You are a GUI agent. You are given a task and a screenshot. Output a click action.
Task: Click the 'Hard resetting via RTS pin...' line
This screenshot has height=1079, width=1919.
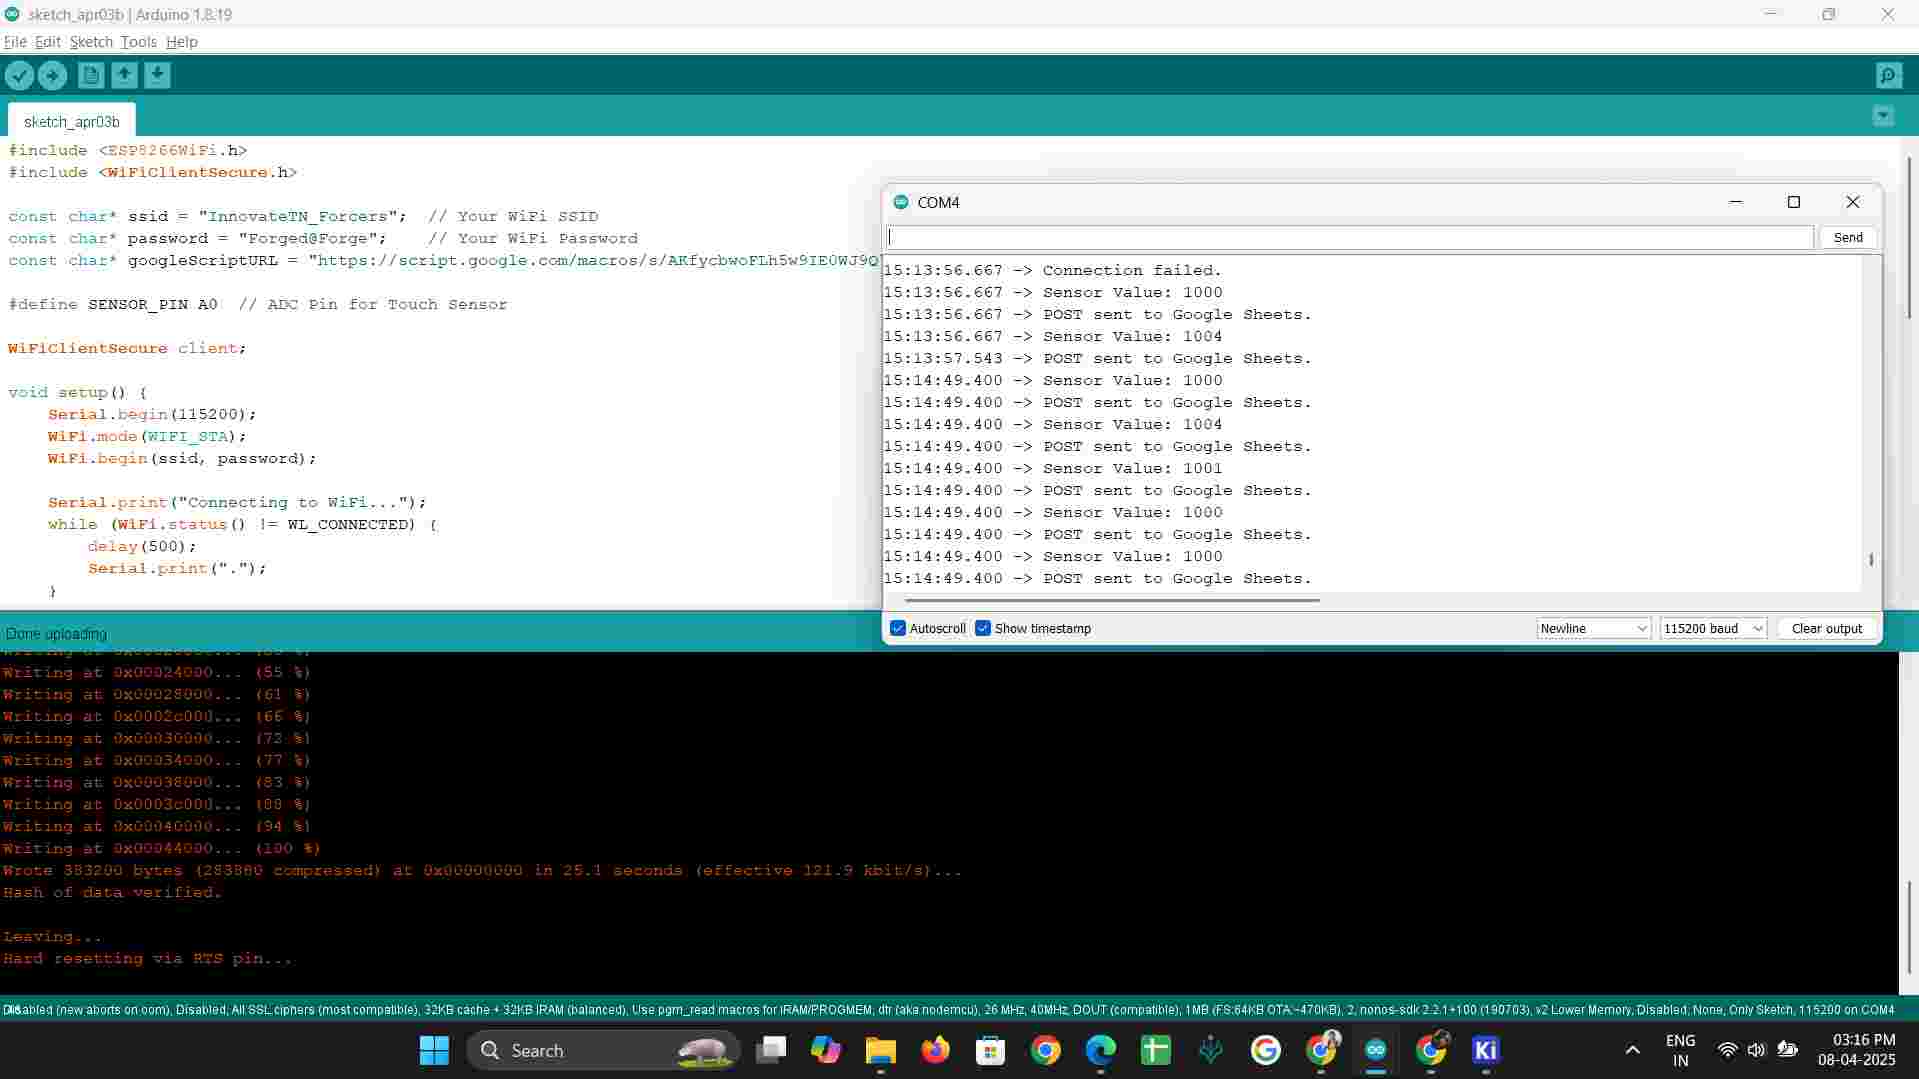coord(147,958)
